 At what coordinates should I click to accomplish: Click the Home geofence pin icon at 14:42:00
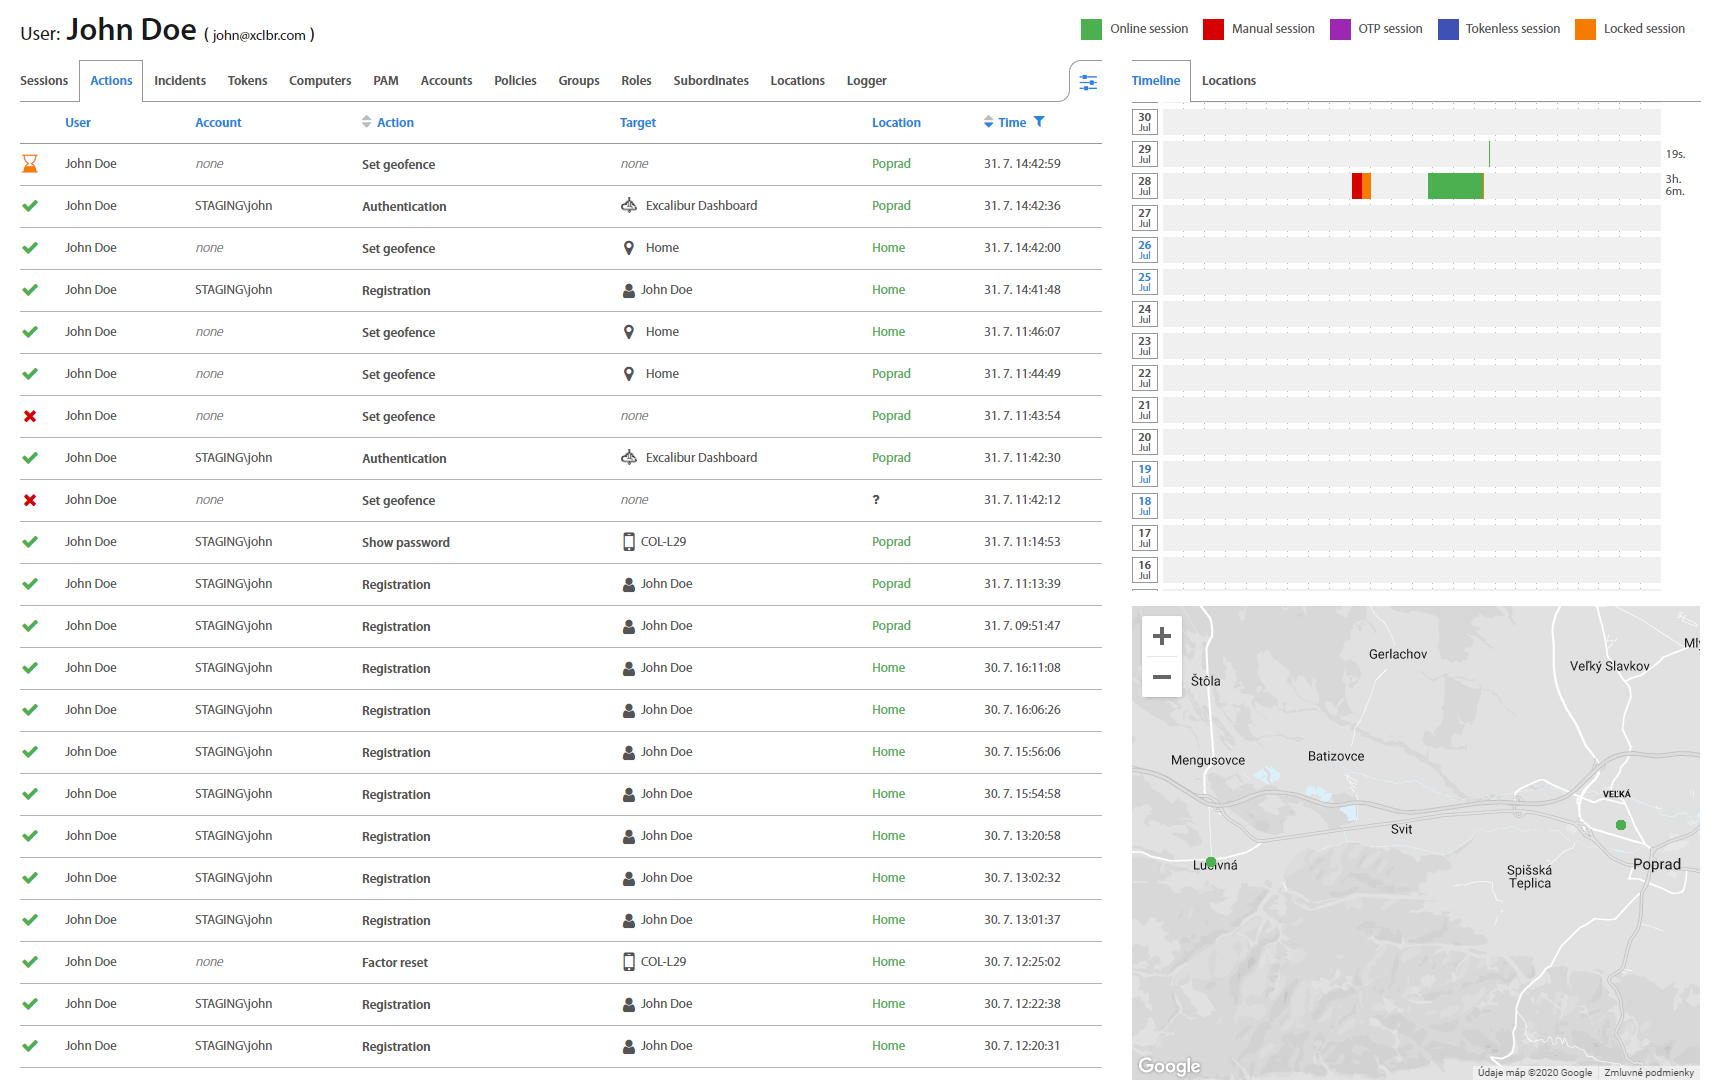coord(629,248)
